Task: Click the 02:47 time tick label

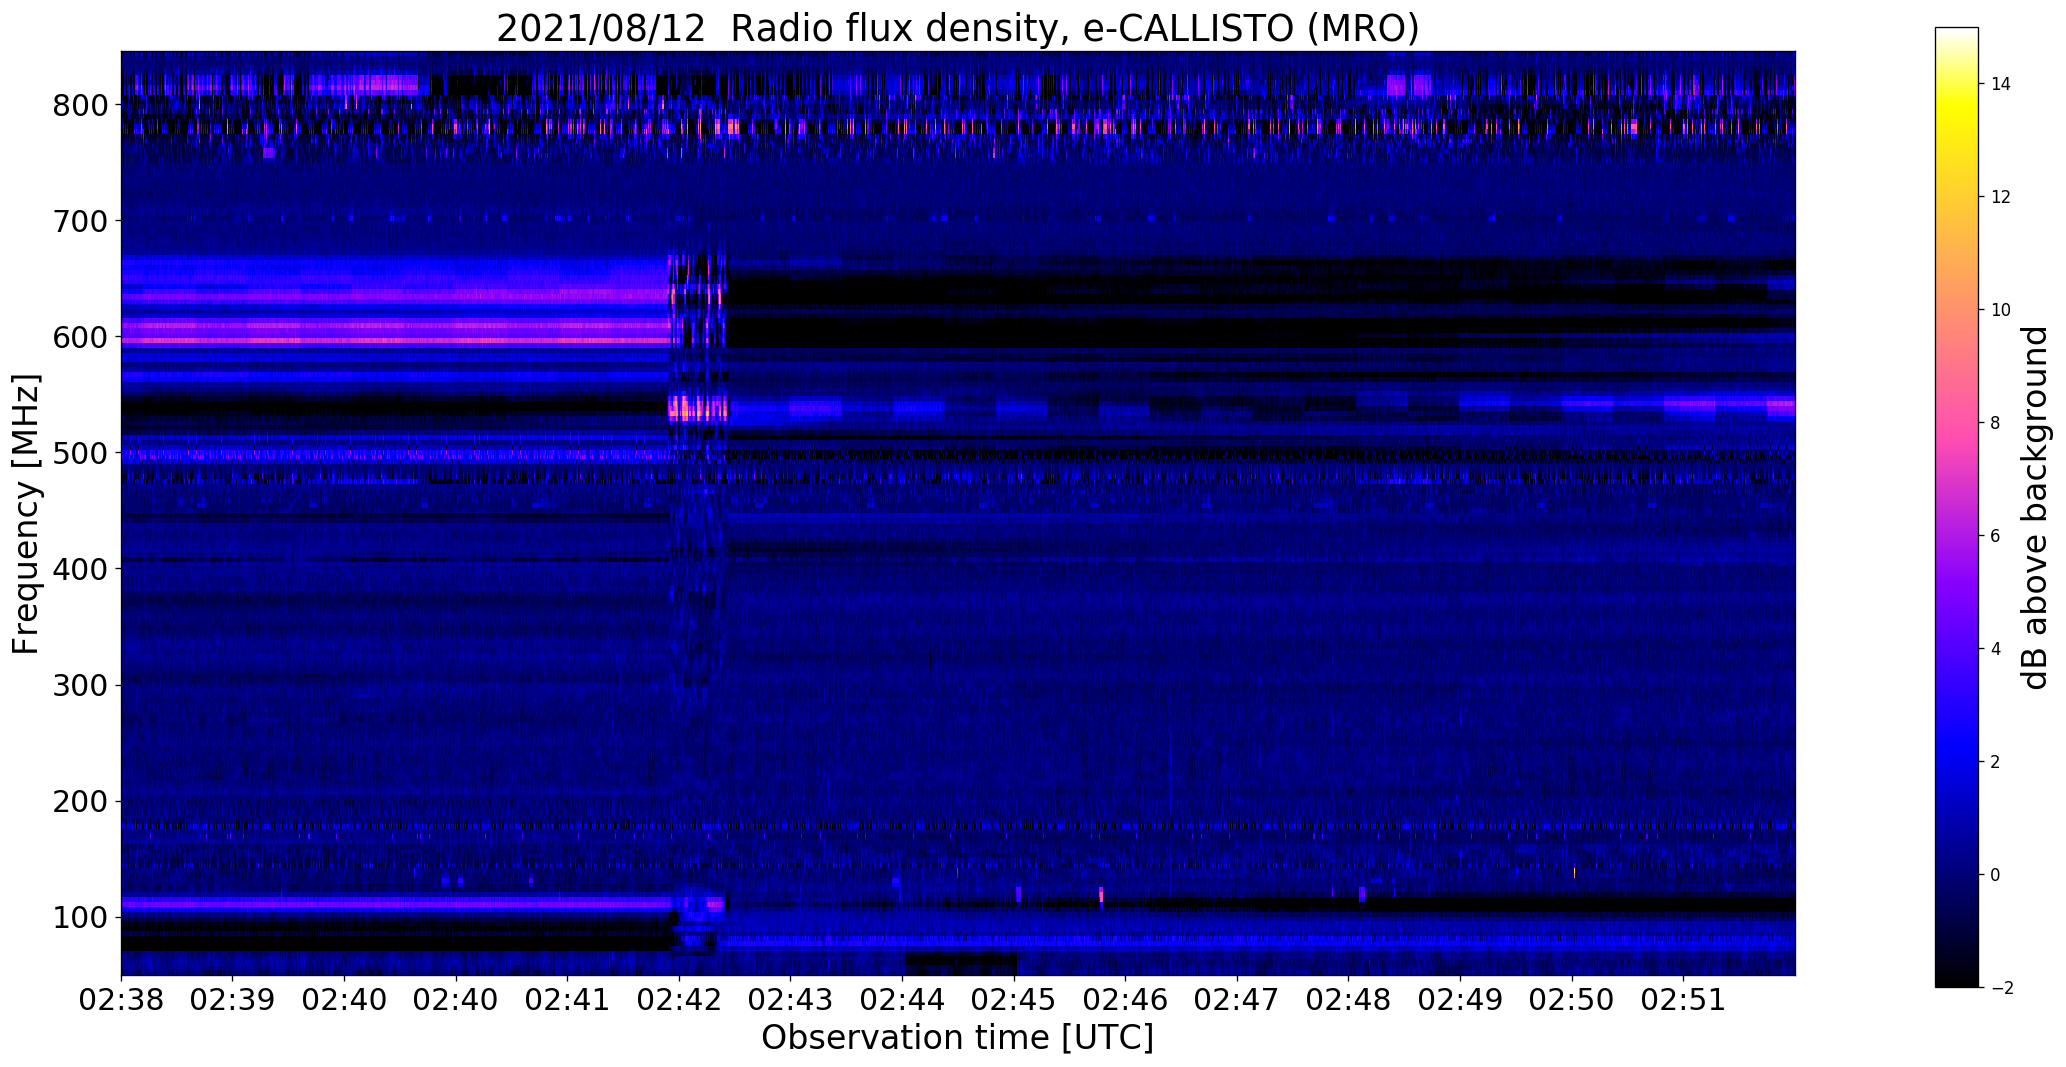Action: coord(1237,1000)
